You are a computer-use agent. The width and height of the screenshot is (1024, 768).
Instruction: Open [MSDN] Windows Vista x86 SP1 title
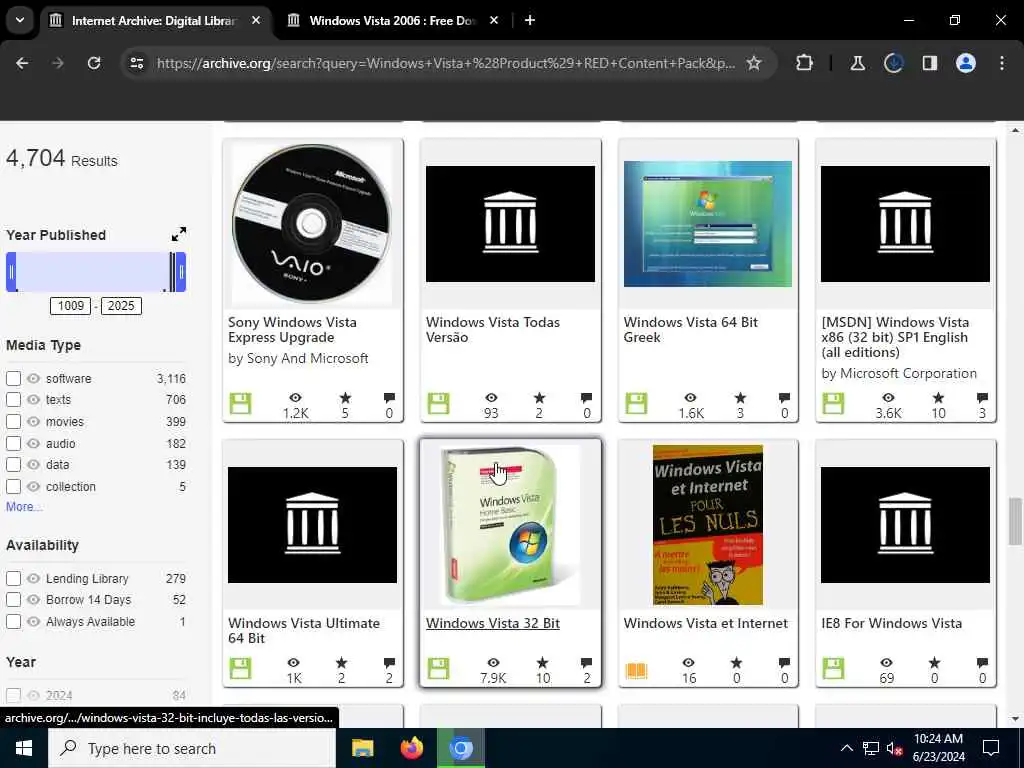(x=895, y=337)
